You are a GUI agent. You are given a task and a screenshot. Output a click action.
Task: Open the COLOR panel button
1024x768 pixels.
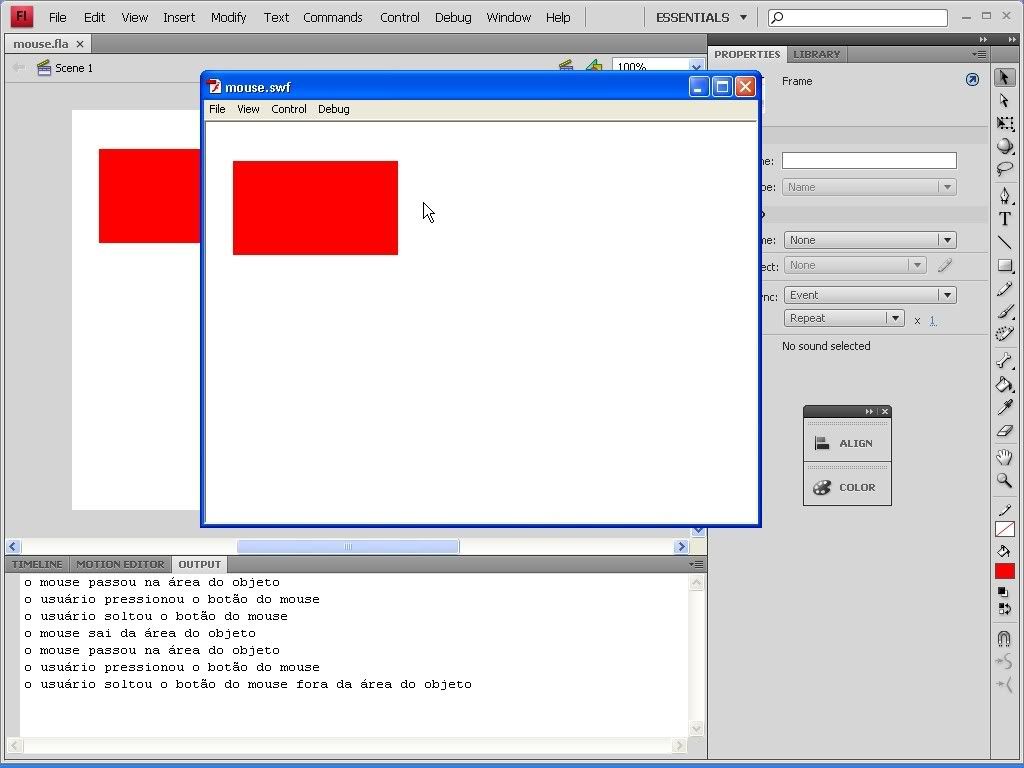(847, 487)
